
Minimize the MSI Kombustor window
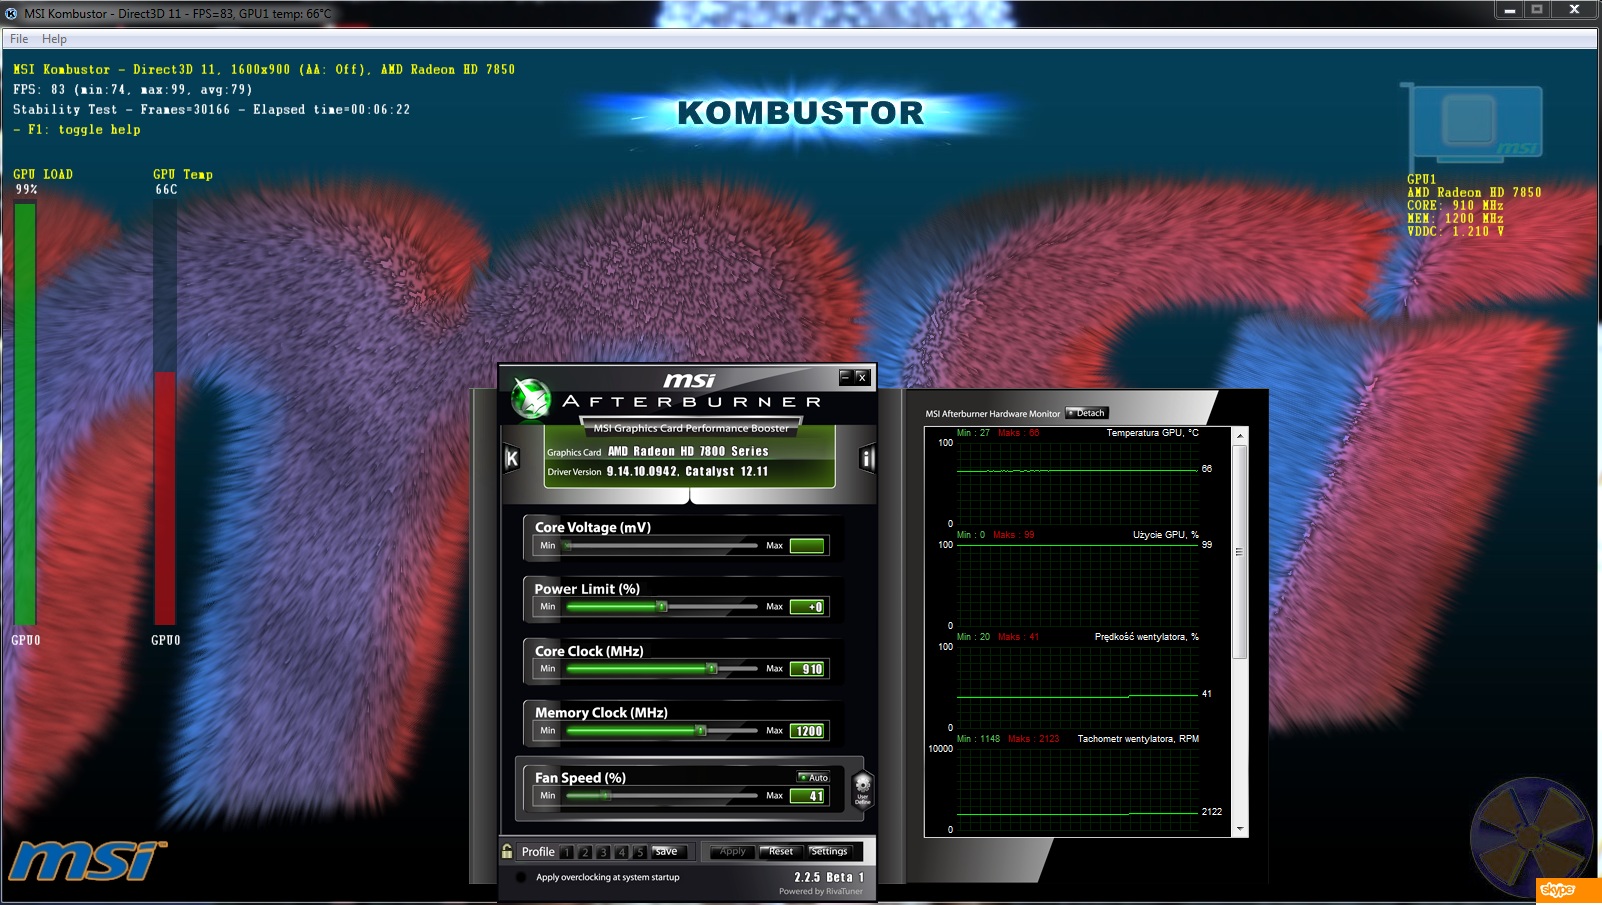(x=1510, y=10)
